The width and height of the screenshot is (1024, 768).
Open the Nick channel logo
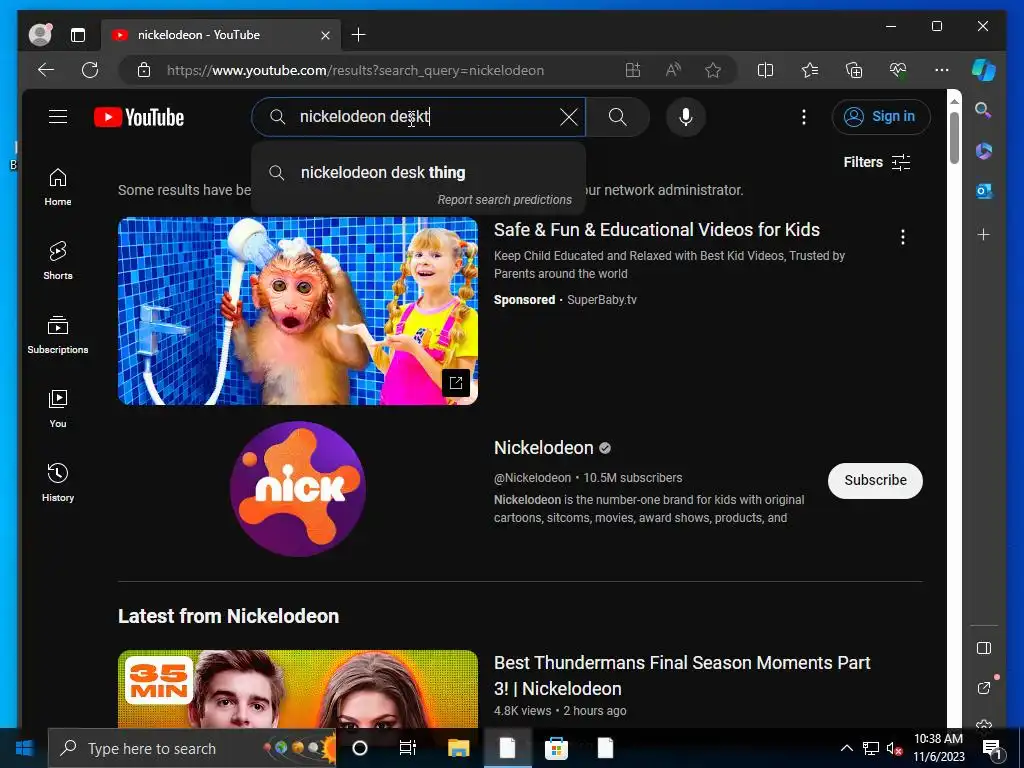(x=298, y=489)
